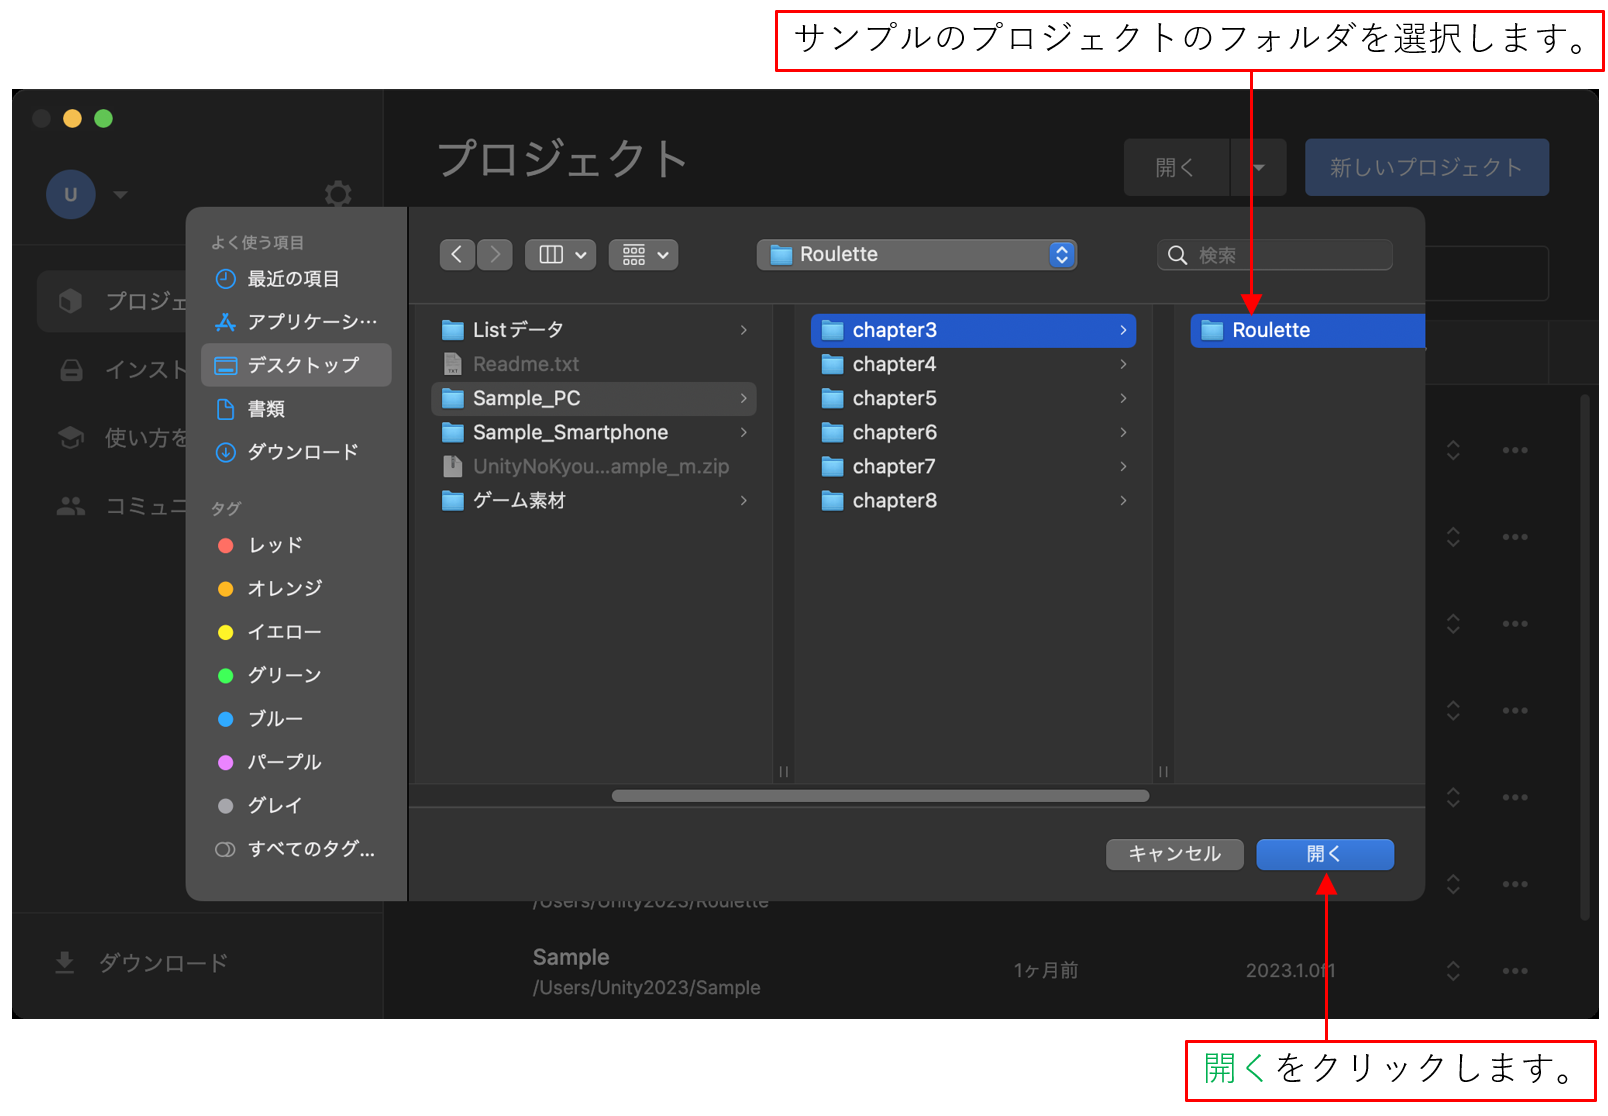Viewport: 1608px width, 1116px height.
Task: Click the back navigation arrow in dialog
Action: [x=457, y=254]
